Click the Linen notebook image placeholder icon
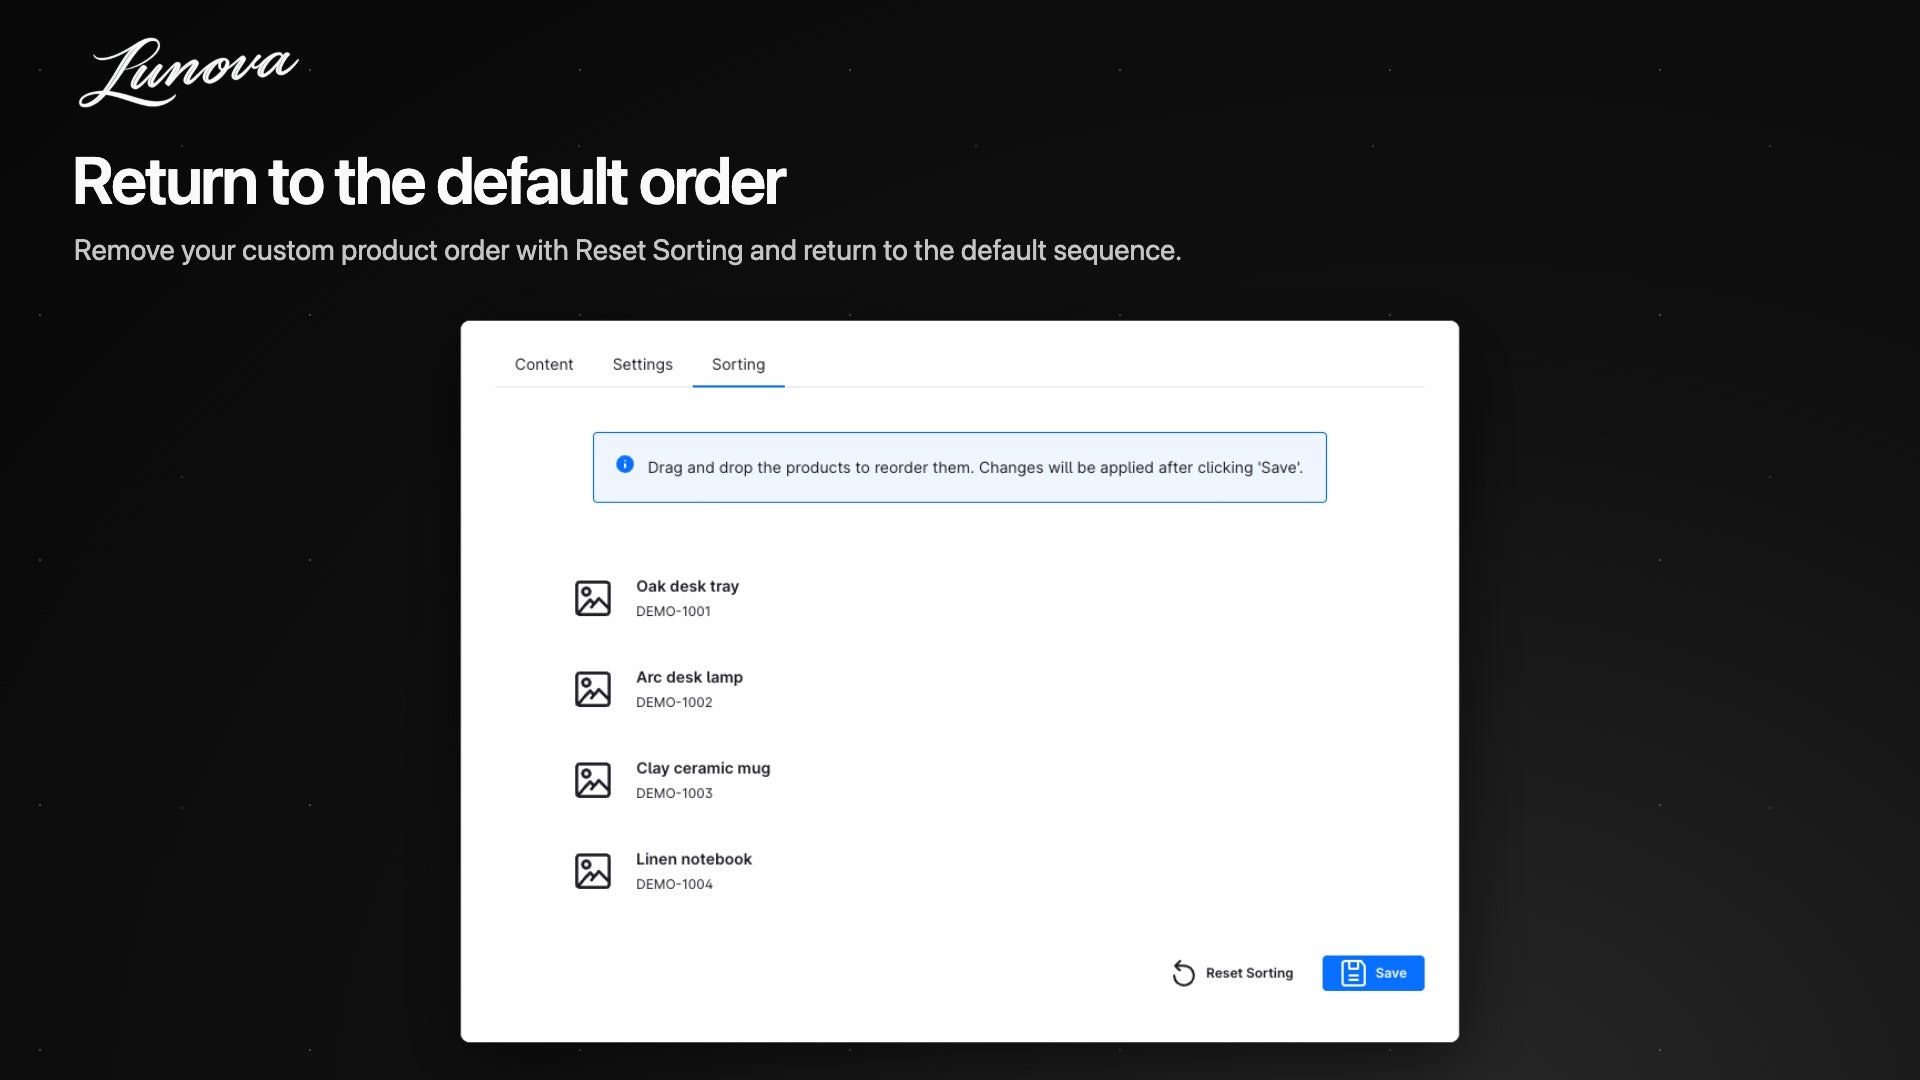1920x1080 pixels. click(592, 871)
